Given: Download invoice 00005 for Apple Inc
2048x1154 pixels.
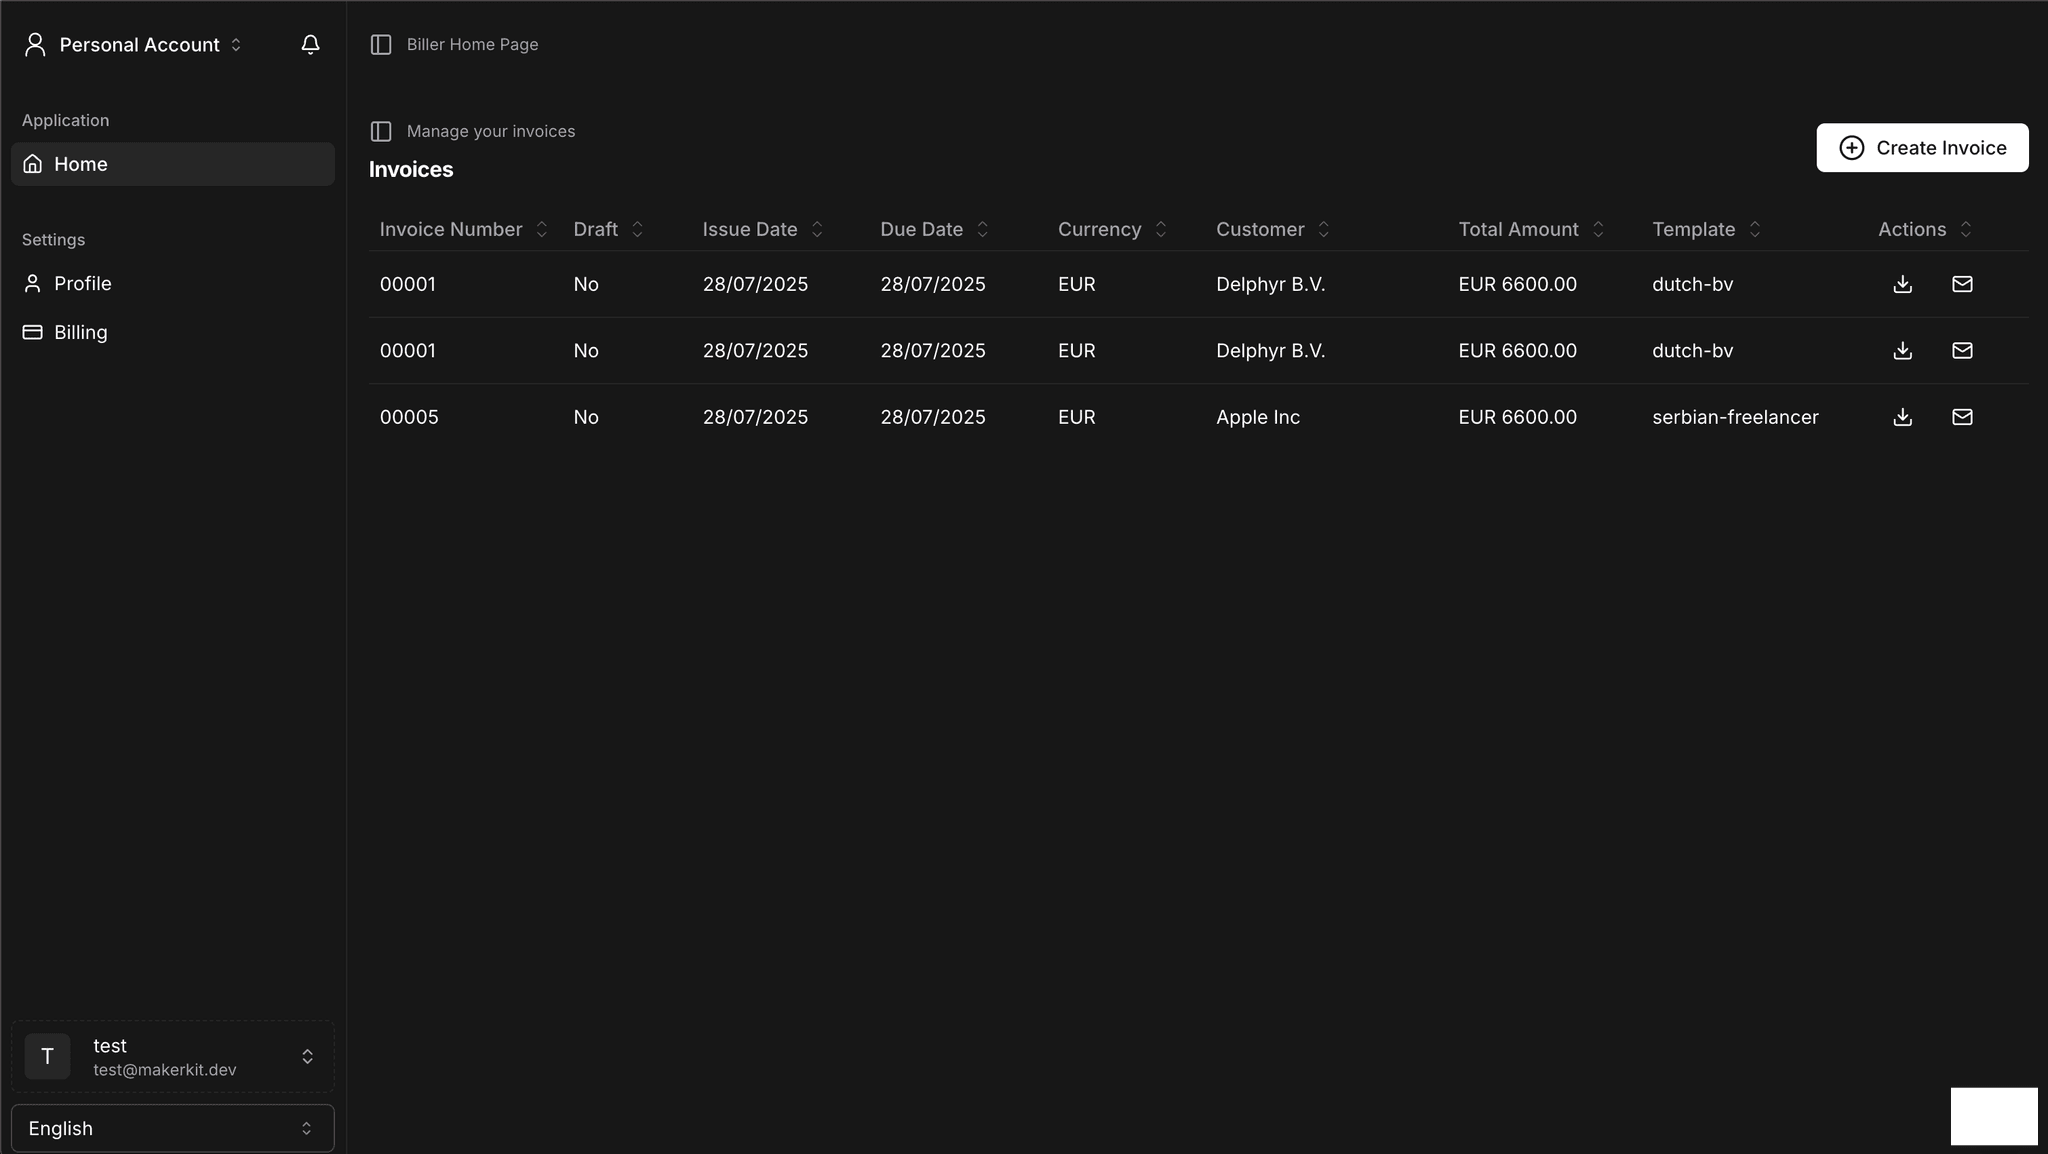Looking at the screenshot, I should [x=1901, y=417].
